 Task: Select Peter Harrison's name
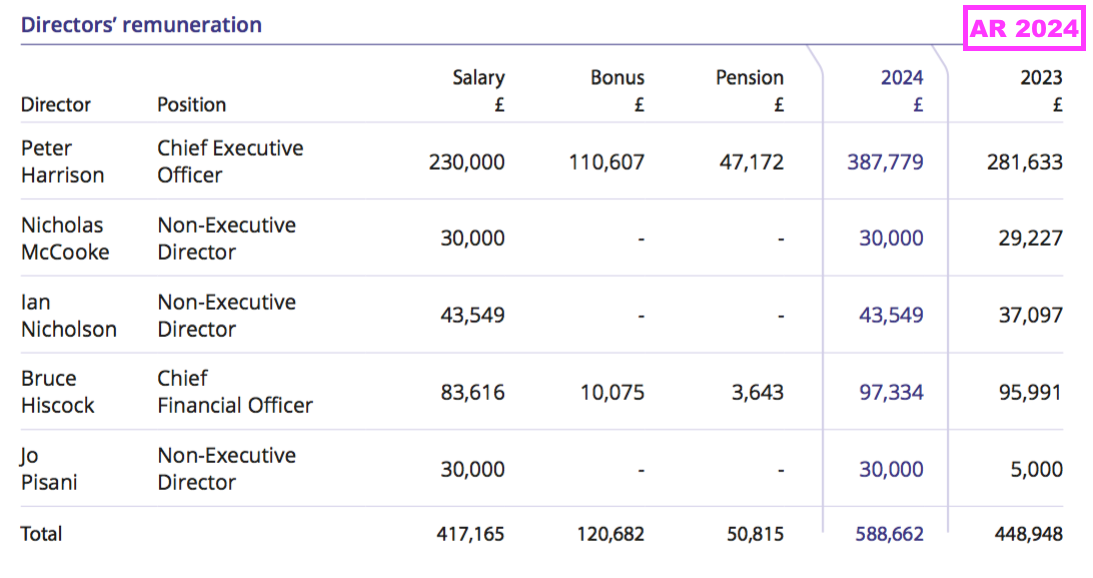point(62,162)
